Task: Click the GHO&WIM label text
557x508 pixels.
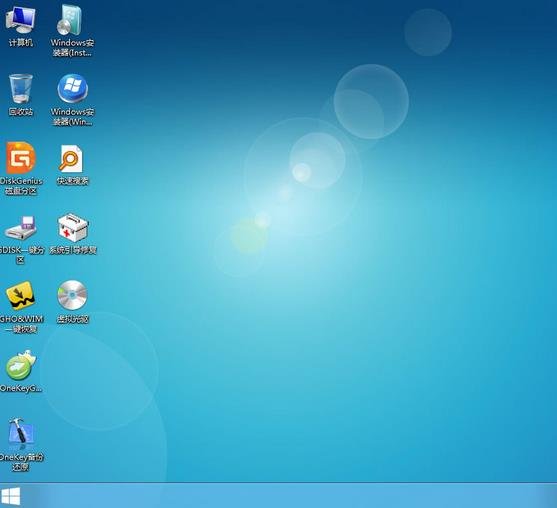Action: pyautogui.click(x=21, y=319)
